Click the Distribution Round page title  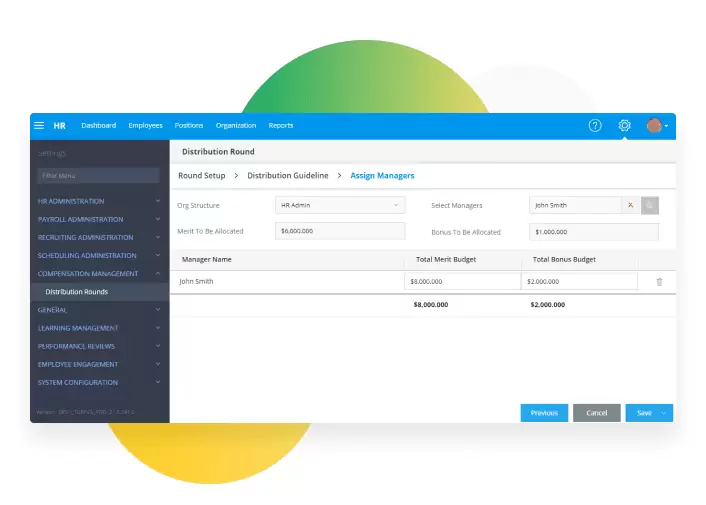tap(218, 152)
